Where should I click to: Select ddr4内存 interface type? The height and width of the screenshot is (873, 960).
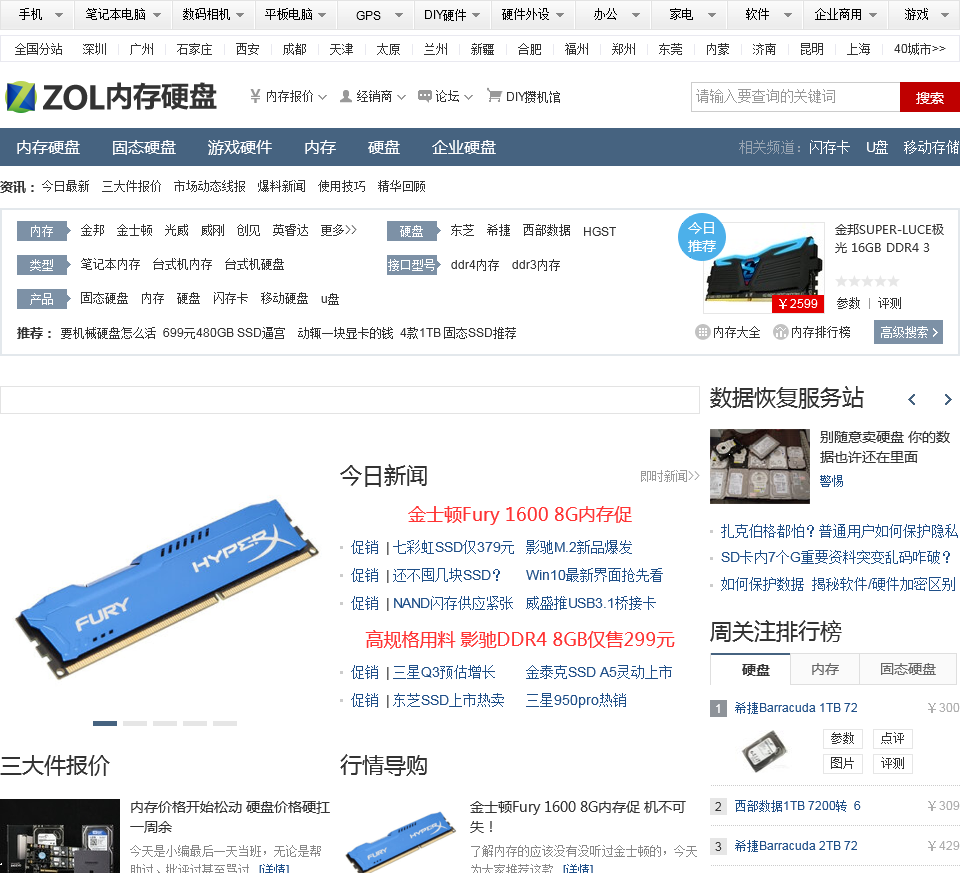click(x=474, y=264)
